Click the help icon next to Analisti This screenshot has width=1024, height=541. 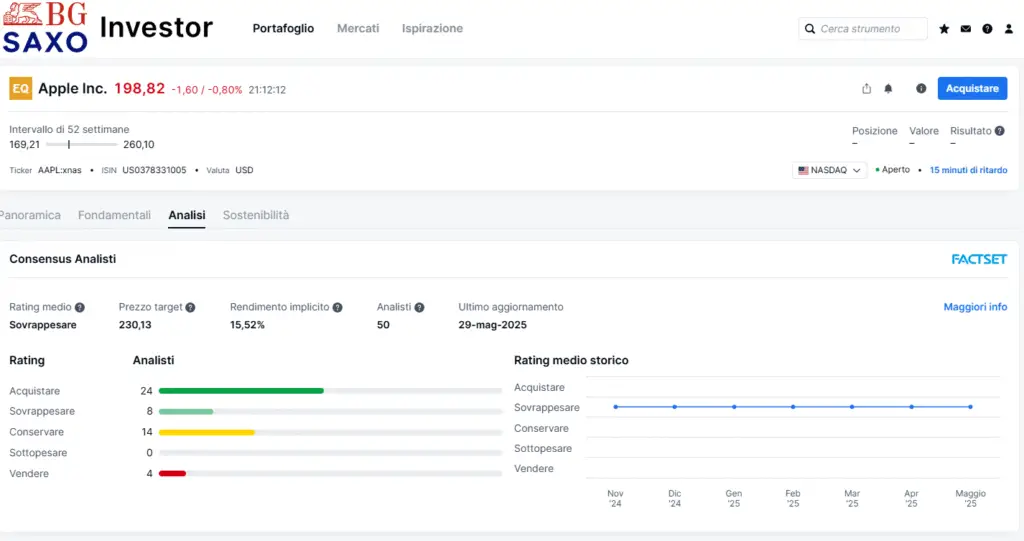(x=419, y=307)
